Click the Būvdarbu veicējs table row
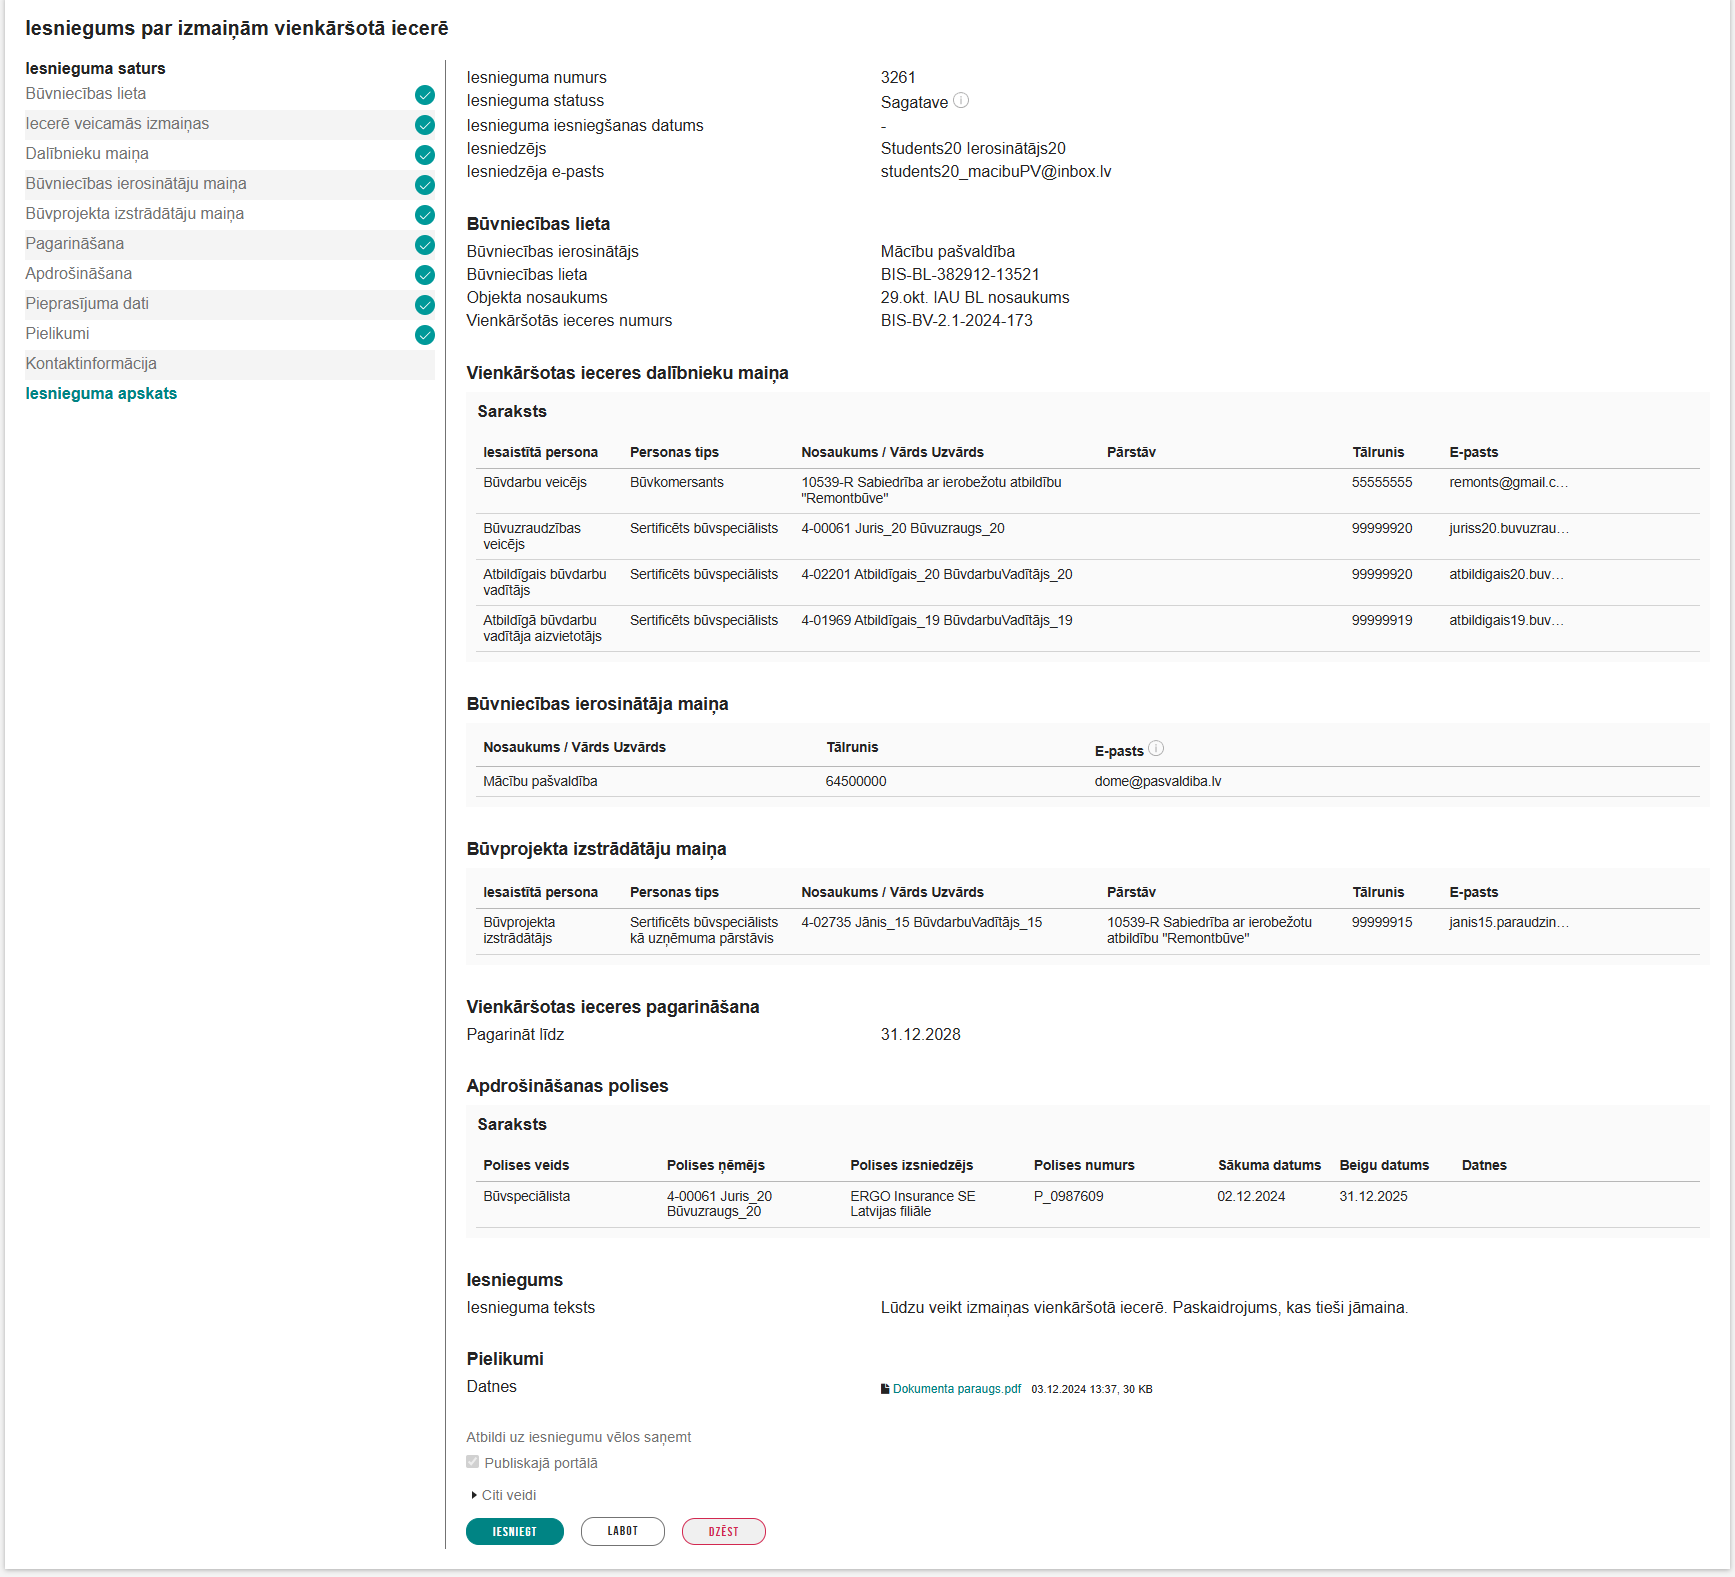This screenshot has width=1735, height=1577. [1087, 490]
